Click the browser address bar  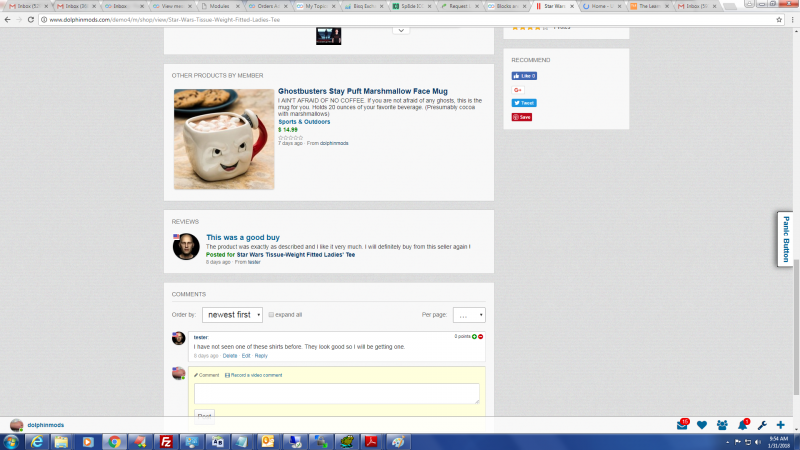[408, 20]
